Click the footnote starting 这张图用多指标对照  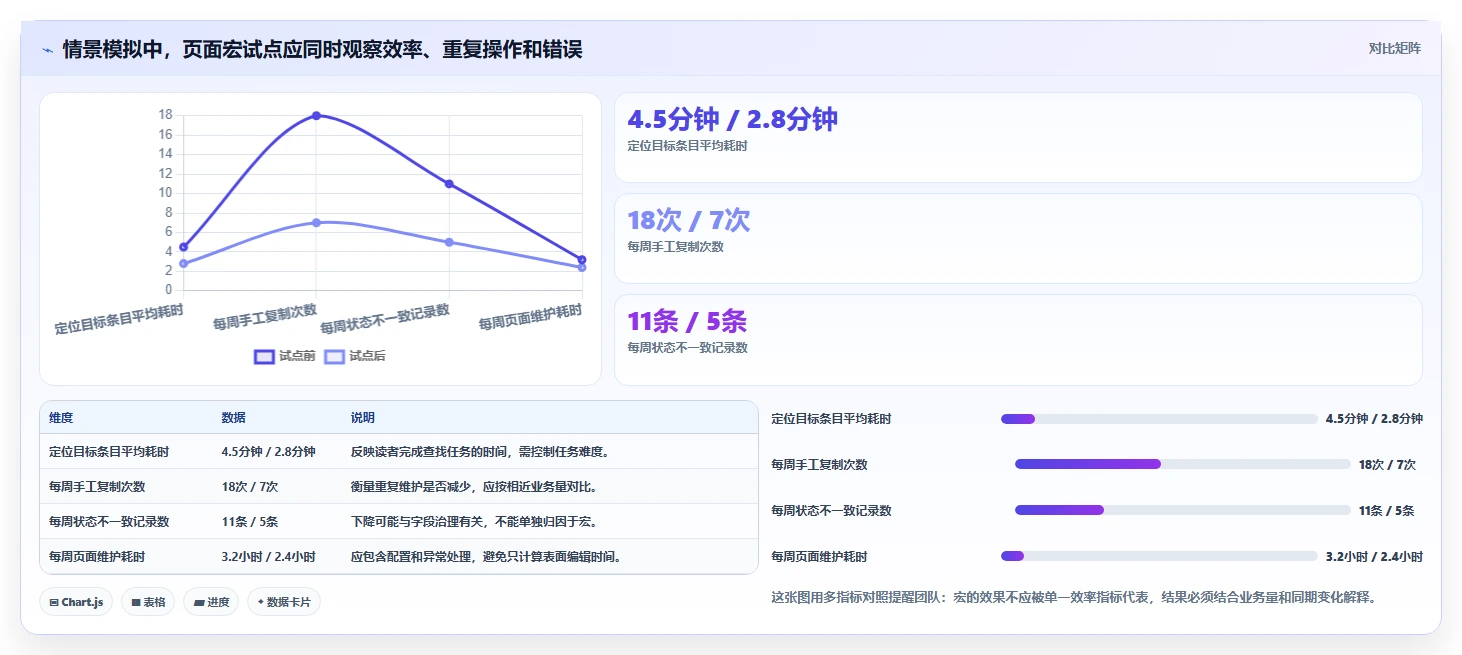1075,598
